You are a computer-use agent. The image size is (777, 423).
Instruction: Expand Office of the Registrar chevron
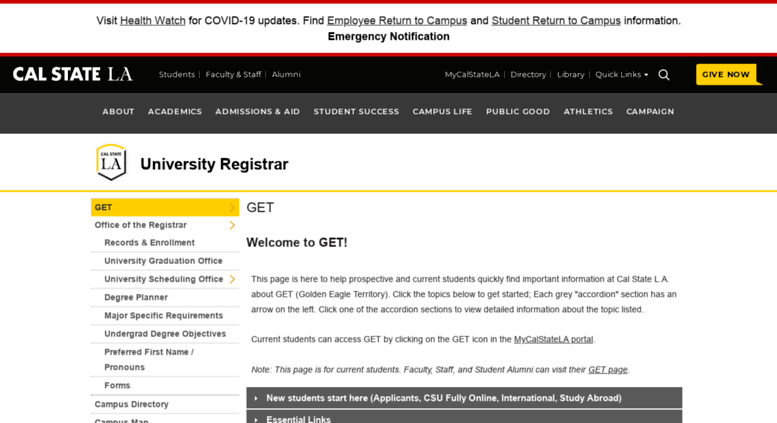[232, 225]
